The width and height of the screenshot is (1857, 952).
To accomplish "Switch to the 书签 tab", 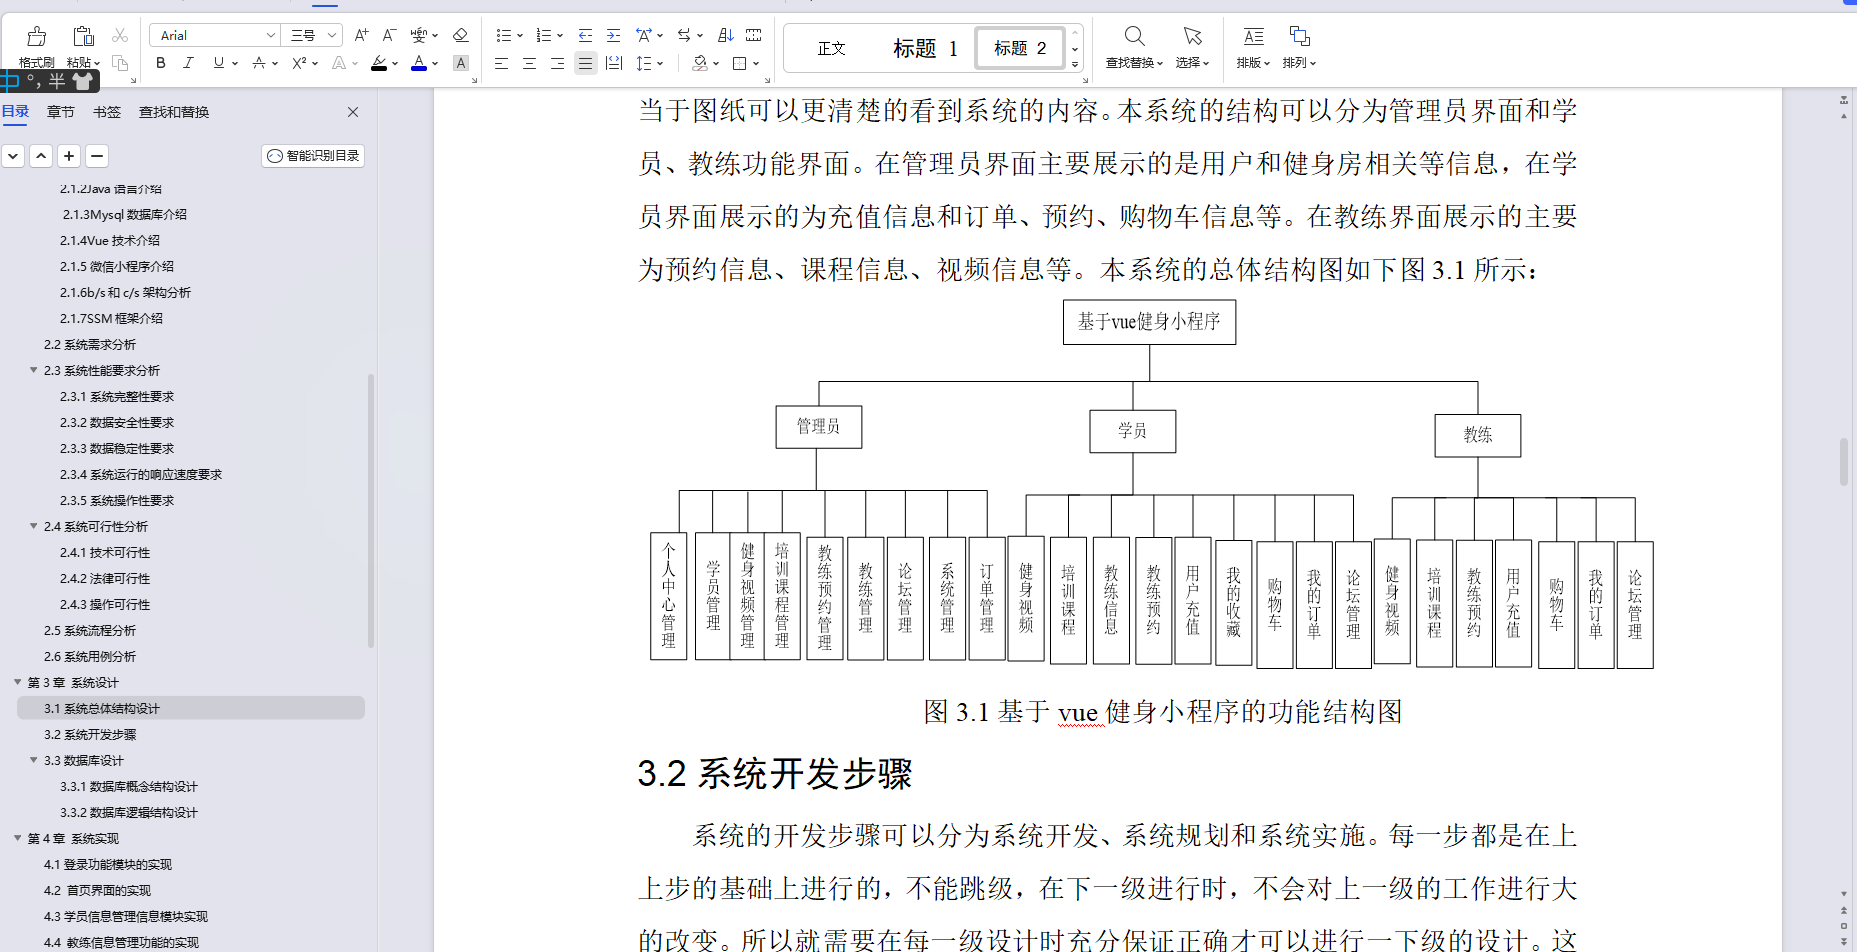I will pos(106,111).
